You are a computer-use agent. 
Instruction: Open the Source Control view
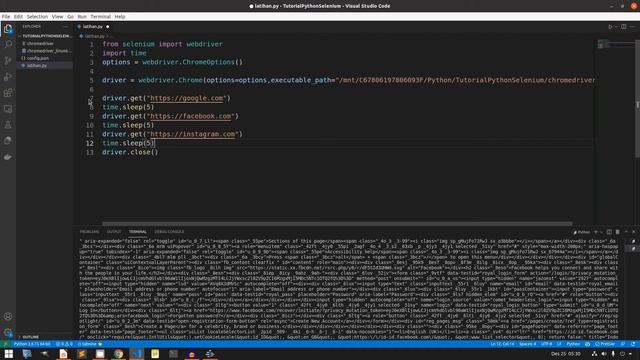[8, 61]
